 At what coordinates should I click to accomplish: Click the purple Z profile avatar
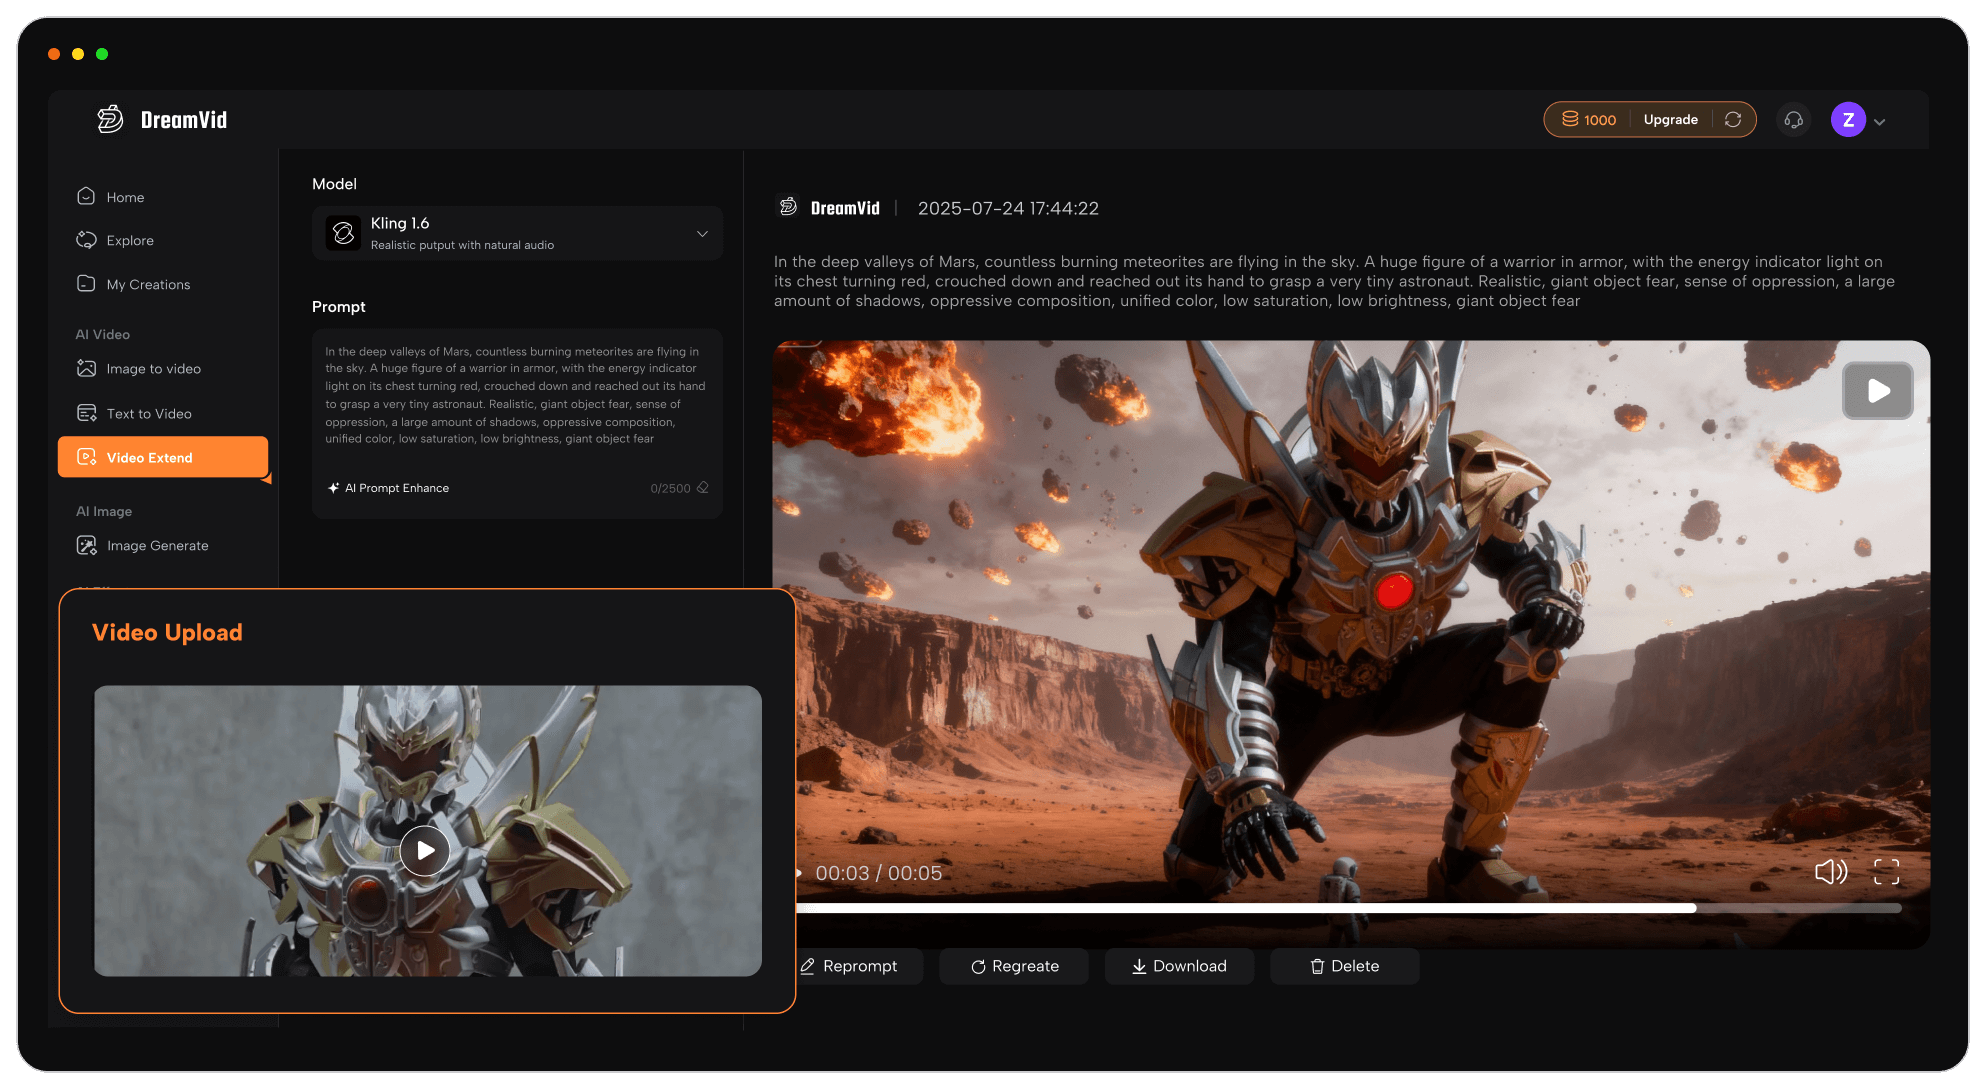1848,120
